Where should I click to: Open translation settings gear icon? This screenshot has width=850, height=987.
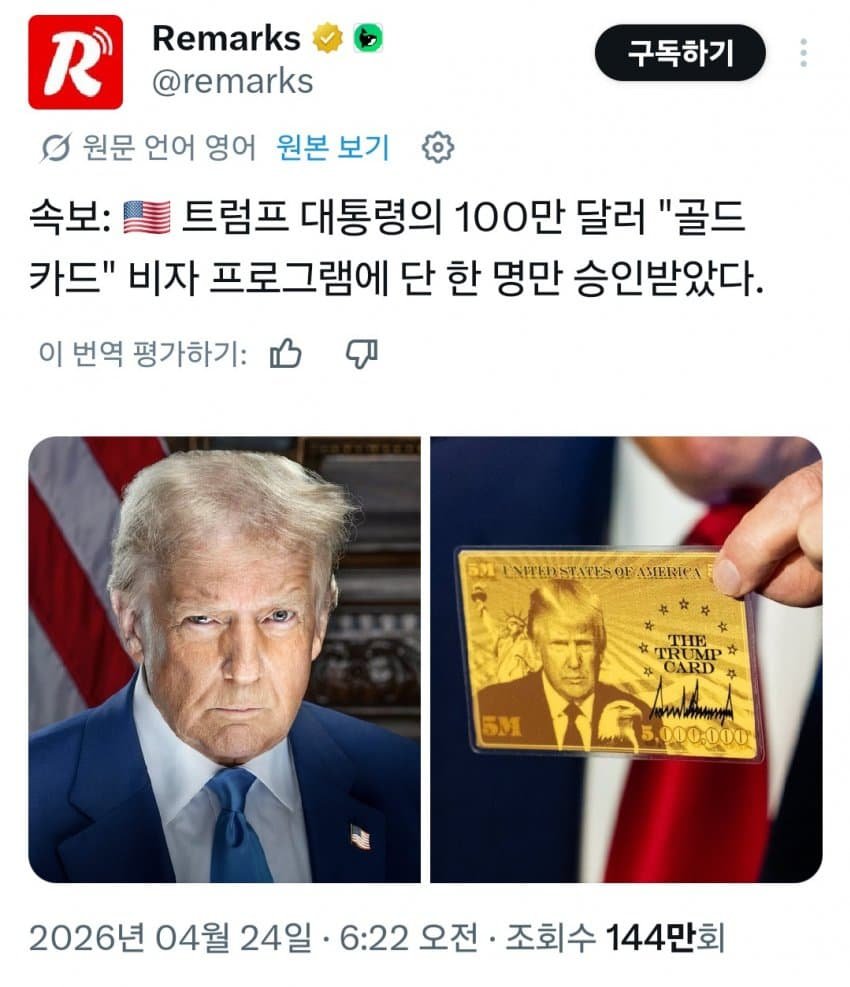coord(438,148)
